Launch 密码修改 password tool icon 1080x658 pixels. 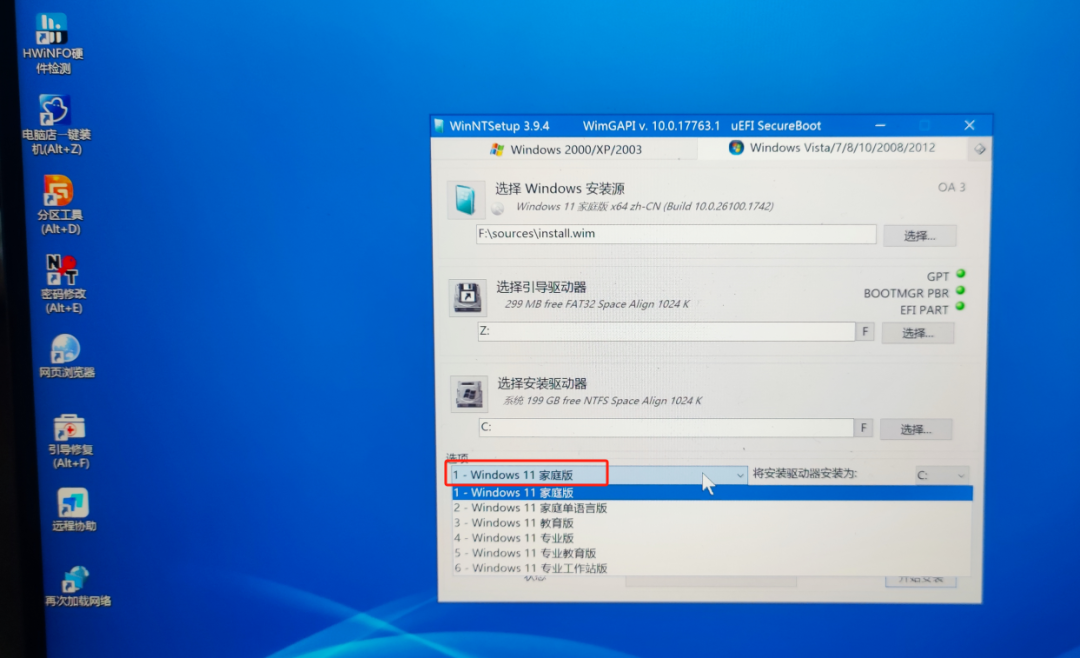pos(62,269)
